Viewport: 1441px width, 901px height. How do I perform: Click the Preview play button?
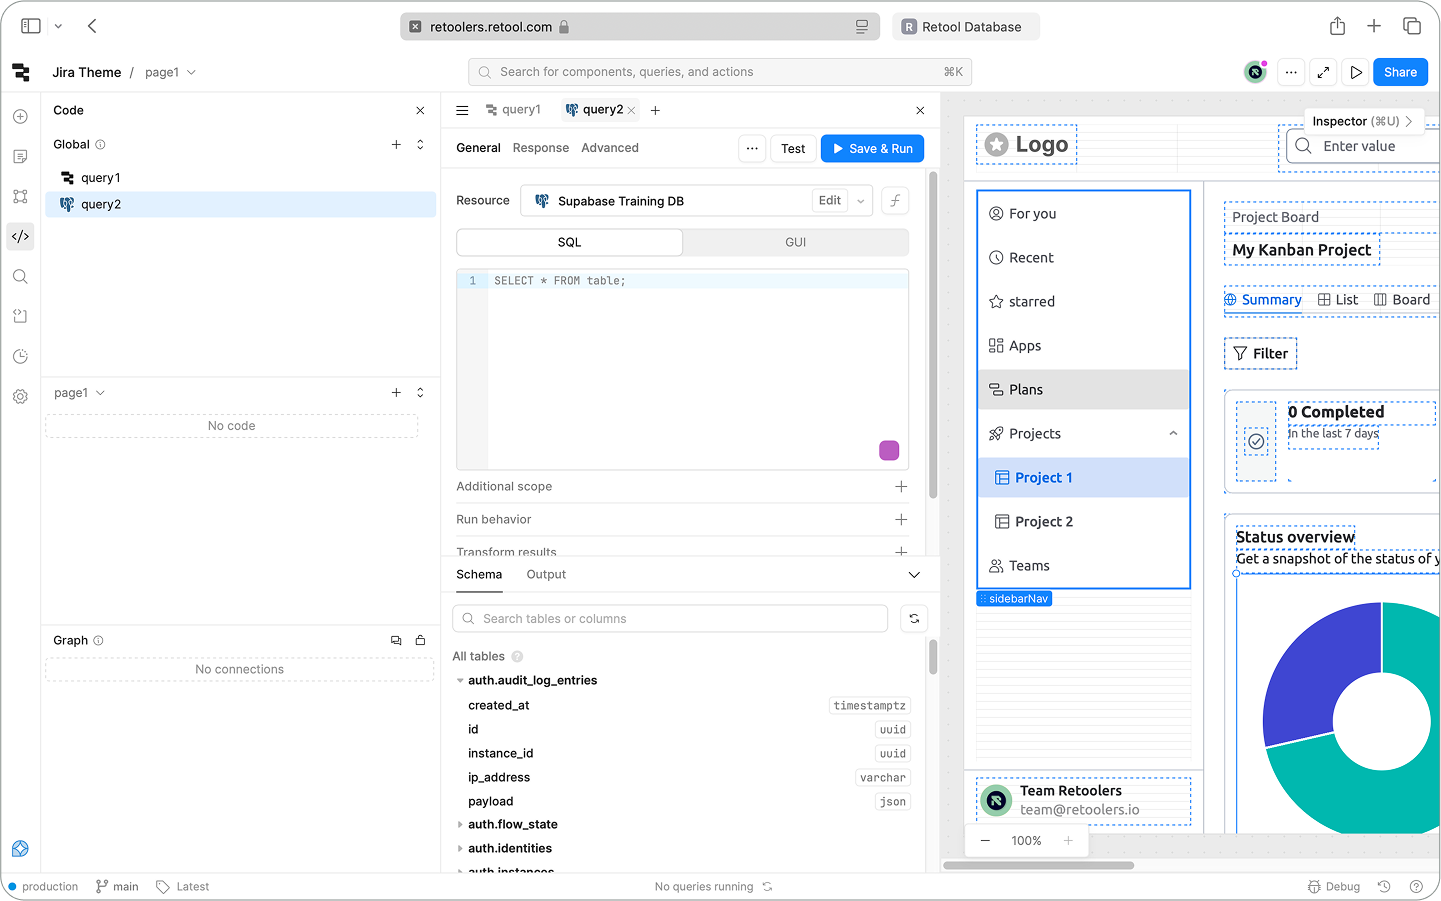coord(1356,72)
